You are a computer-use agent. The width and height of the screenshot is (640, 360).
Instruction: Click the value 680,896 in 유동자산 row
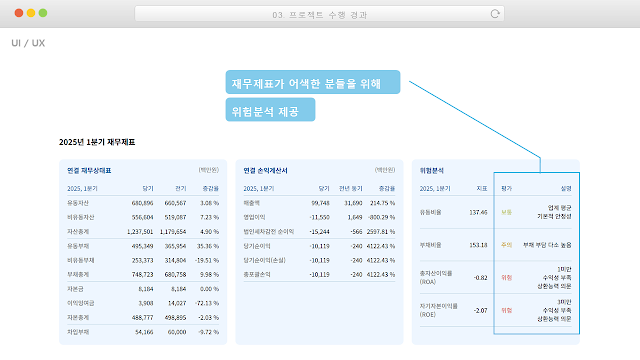[142, 203]
